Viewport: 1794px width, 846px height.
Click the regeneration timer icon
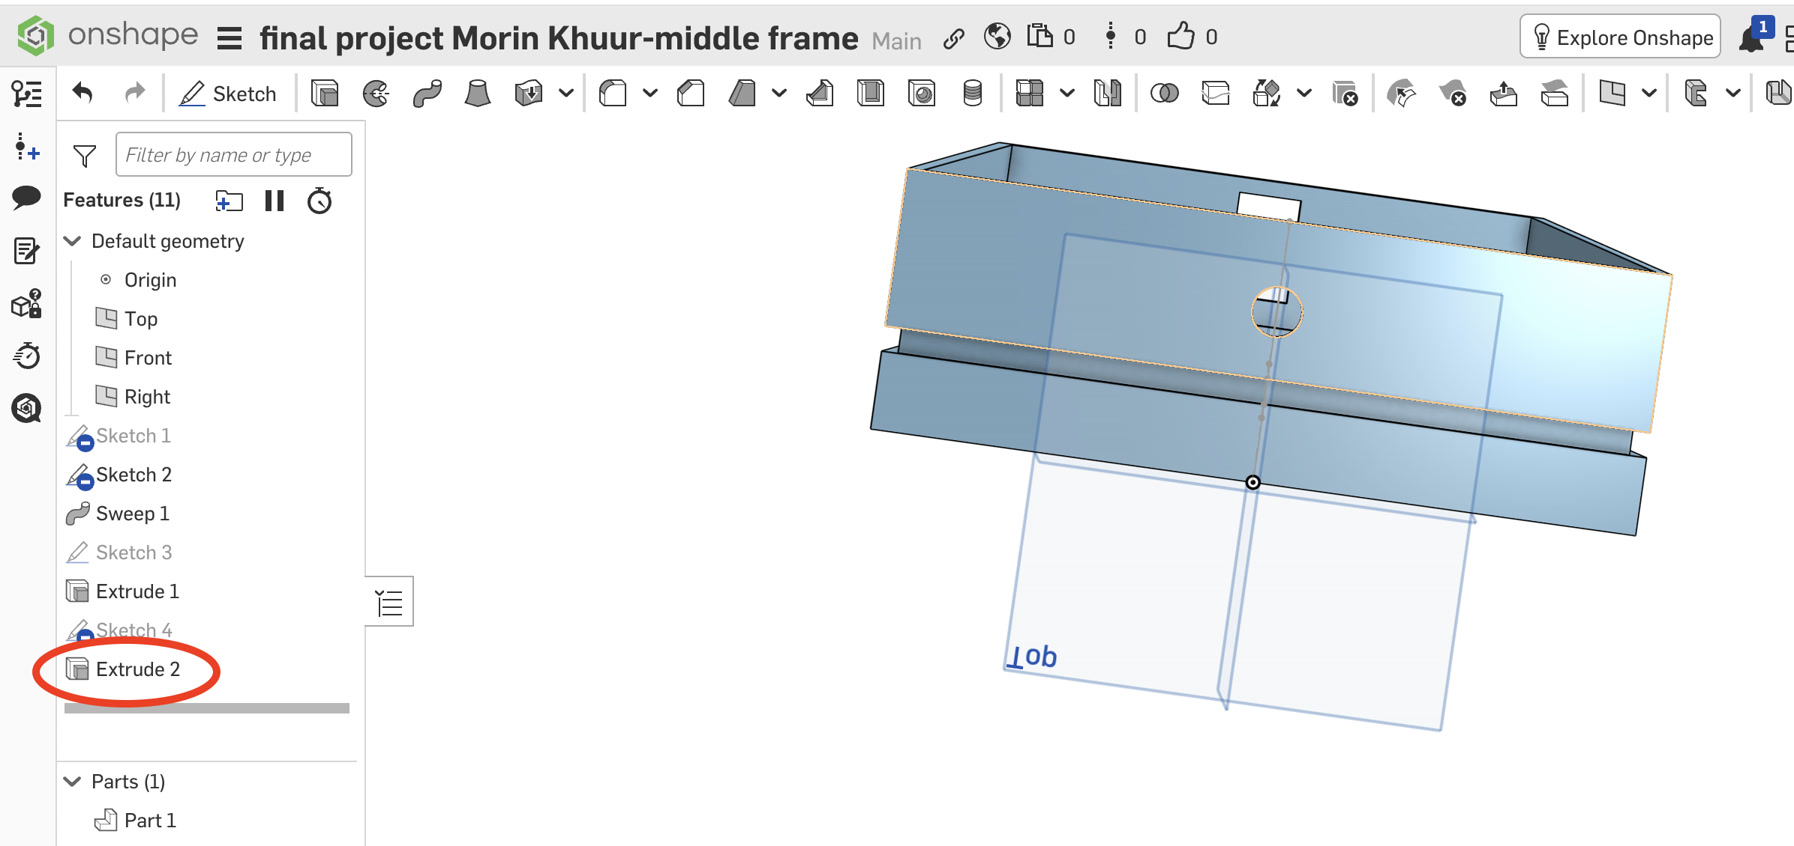(x=319, y=201)
